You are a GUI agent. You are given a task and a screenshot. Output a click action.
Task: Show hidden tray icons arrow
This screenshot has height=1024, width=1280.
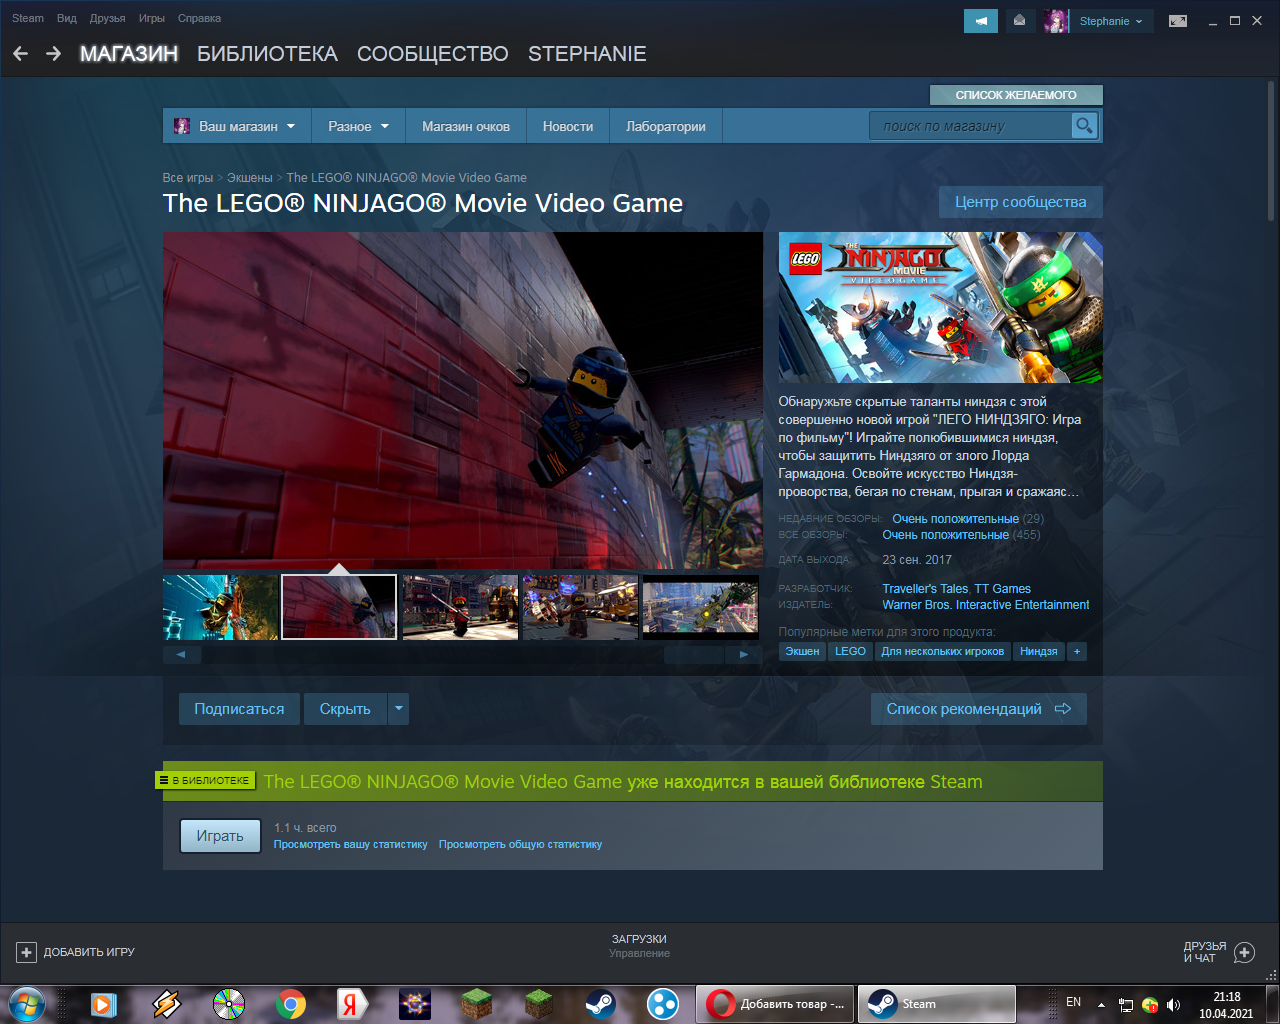(x=1101, y=1005)
